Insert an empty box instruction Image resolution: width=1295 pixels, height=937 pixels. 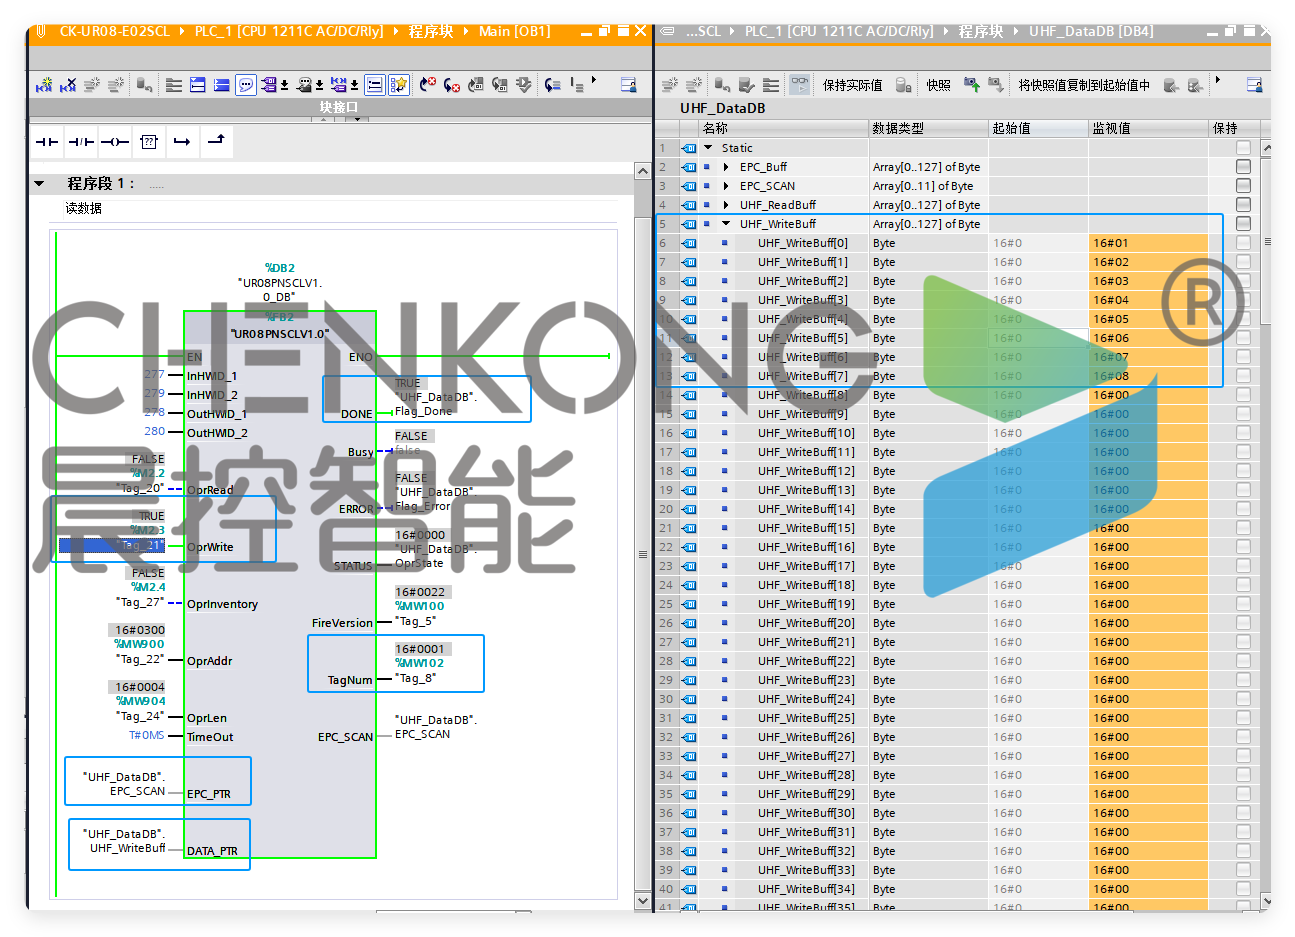(x=149, y=142)
